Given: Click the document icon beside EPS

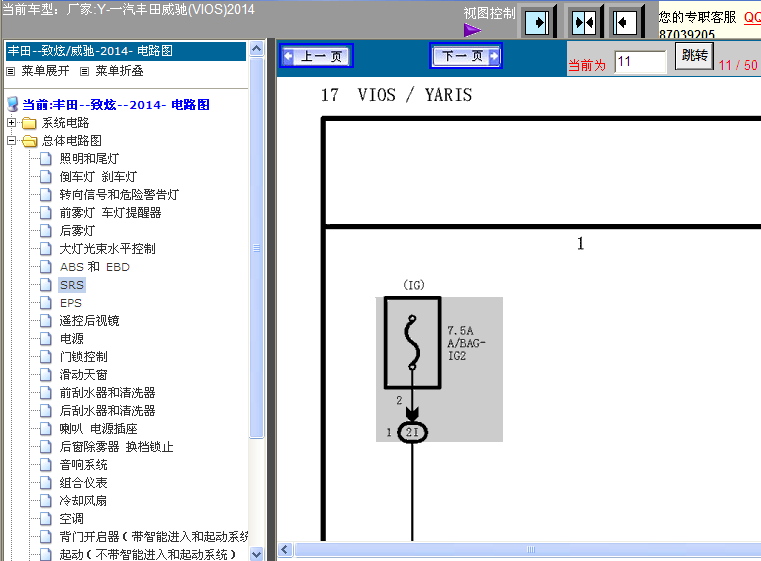Looking at the screenshot, I should (x=46, y=303).
